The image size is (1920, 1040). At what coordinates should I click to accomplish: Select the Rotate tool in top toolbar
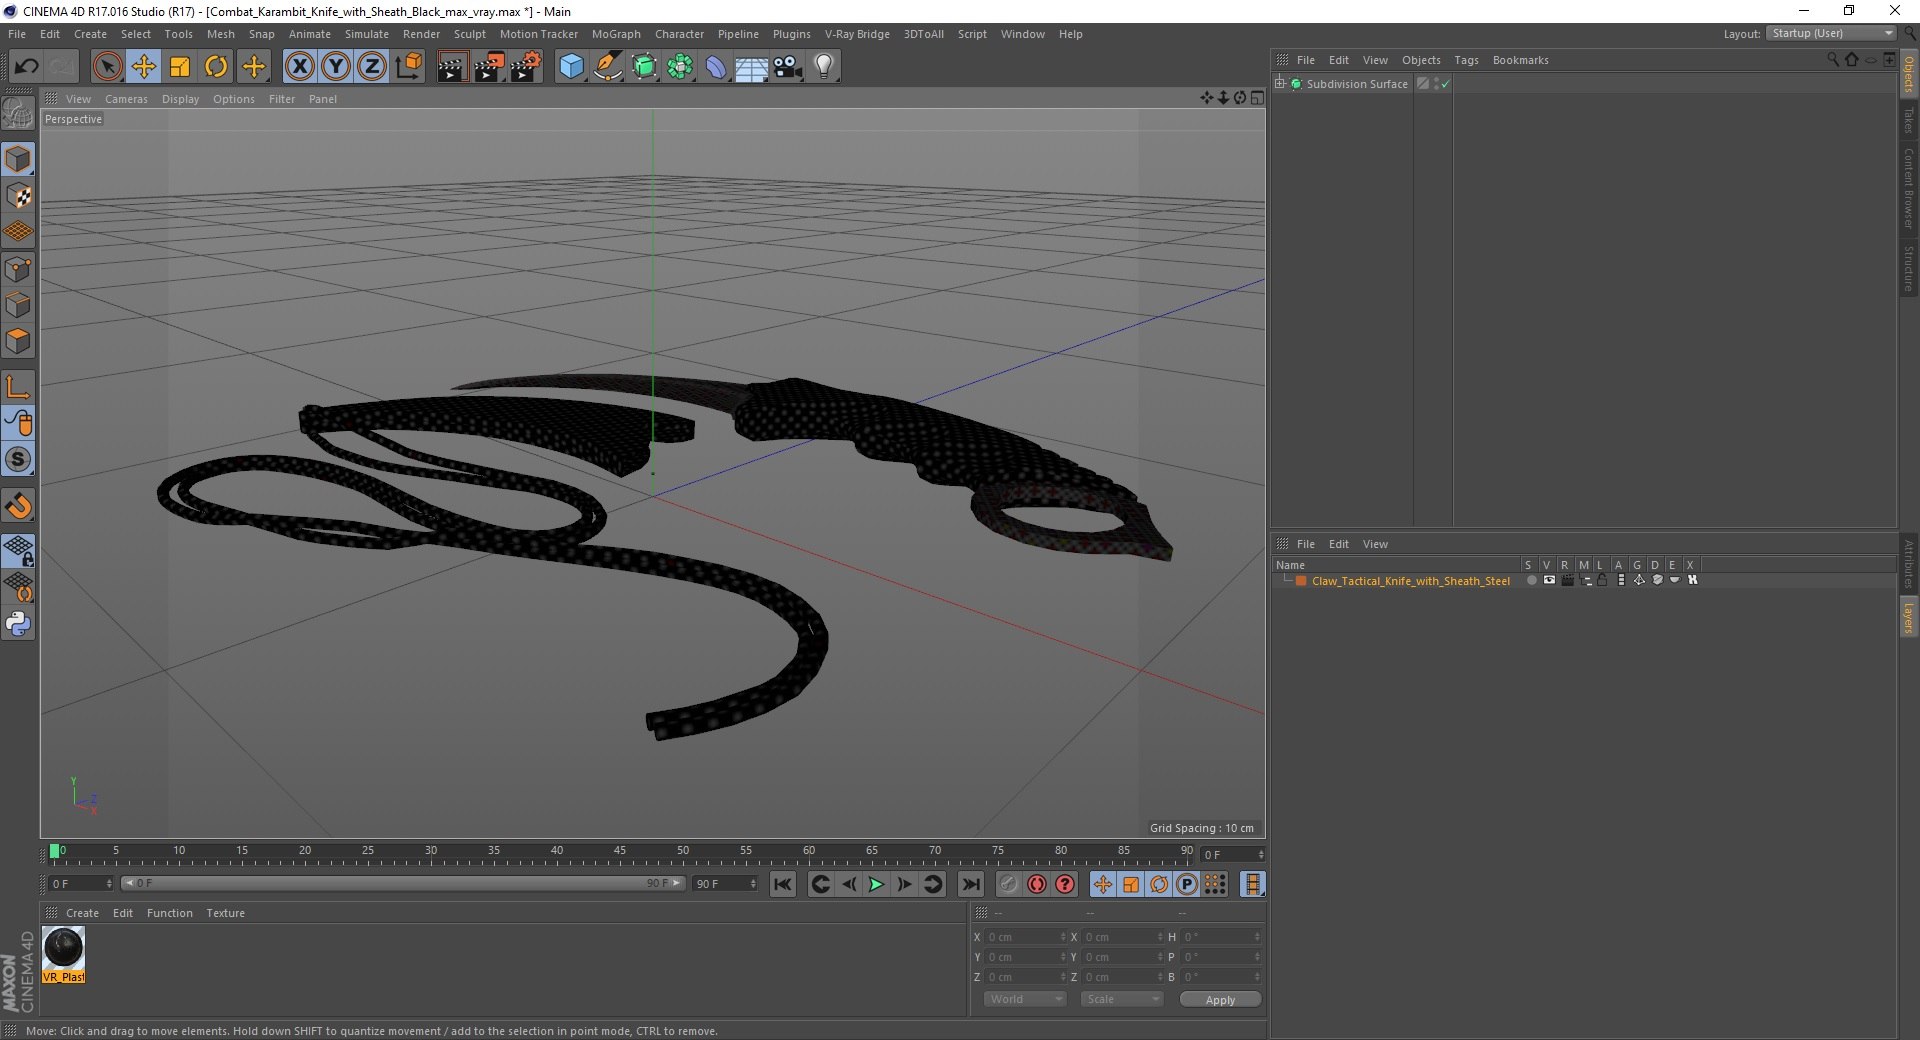(x=216, y=67)
